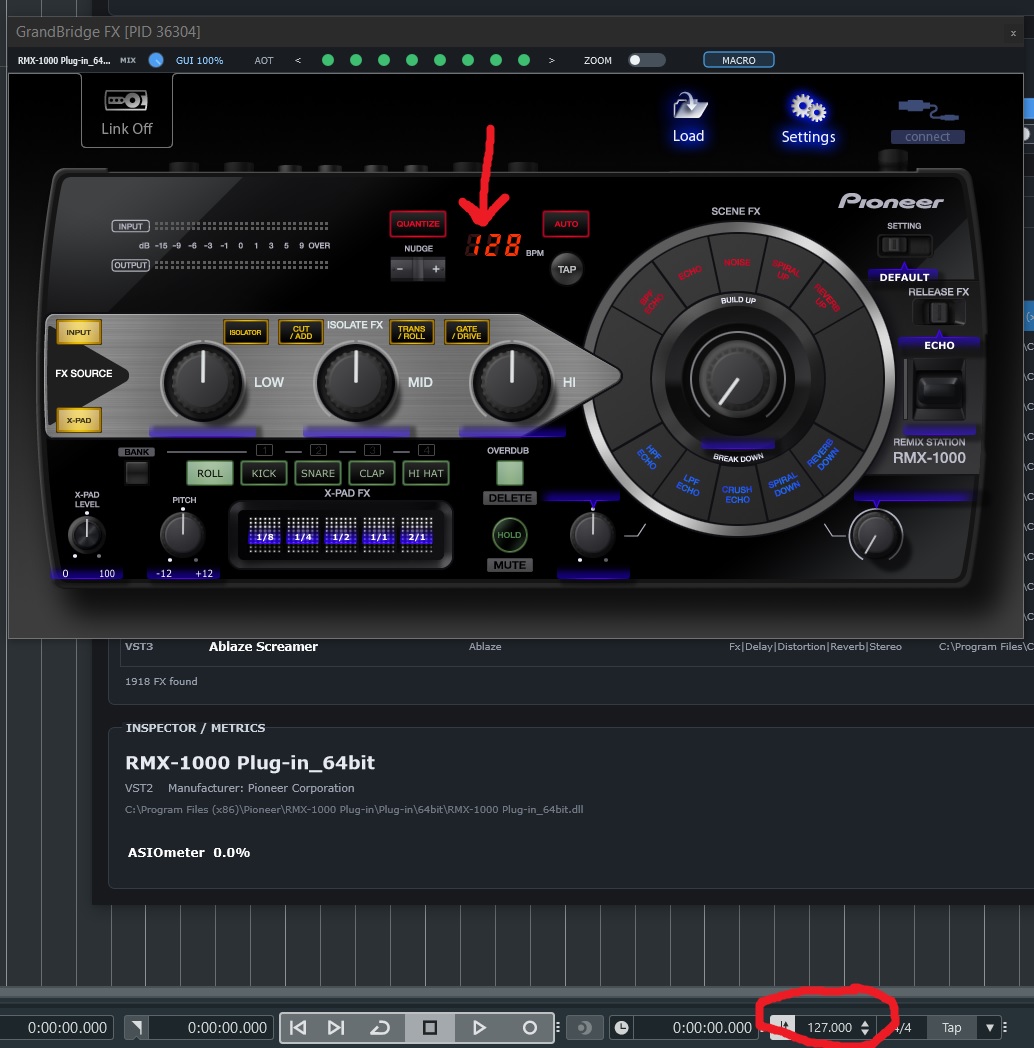Select the ROLL X-Pad FX button
The width and height of the screenshot is (1034, 1048).
tap(210, 473)
